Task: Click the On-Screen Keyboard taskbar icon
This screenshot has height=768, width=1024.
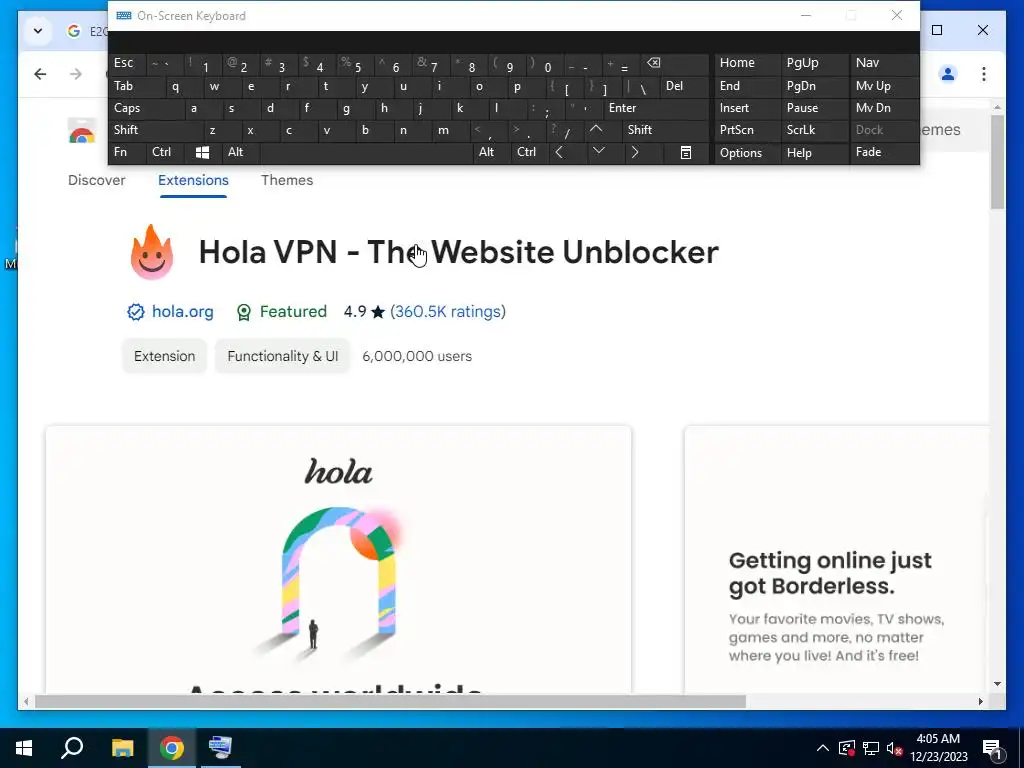Action: pyautogui.click(x=220, y=748)
